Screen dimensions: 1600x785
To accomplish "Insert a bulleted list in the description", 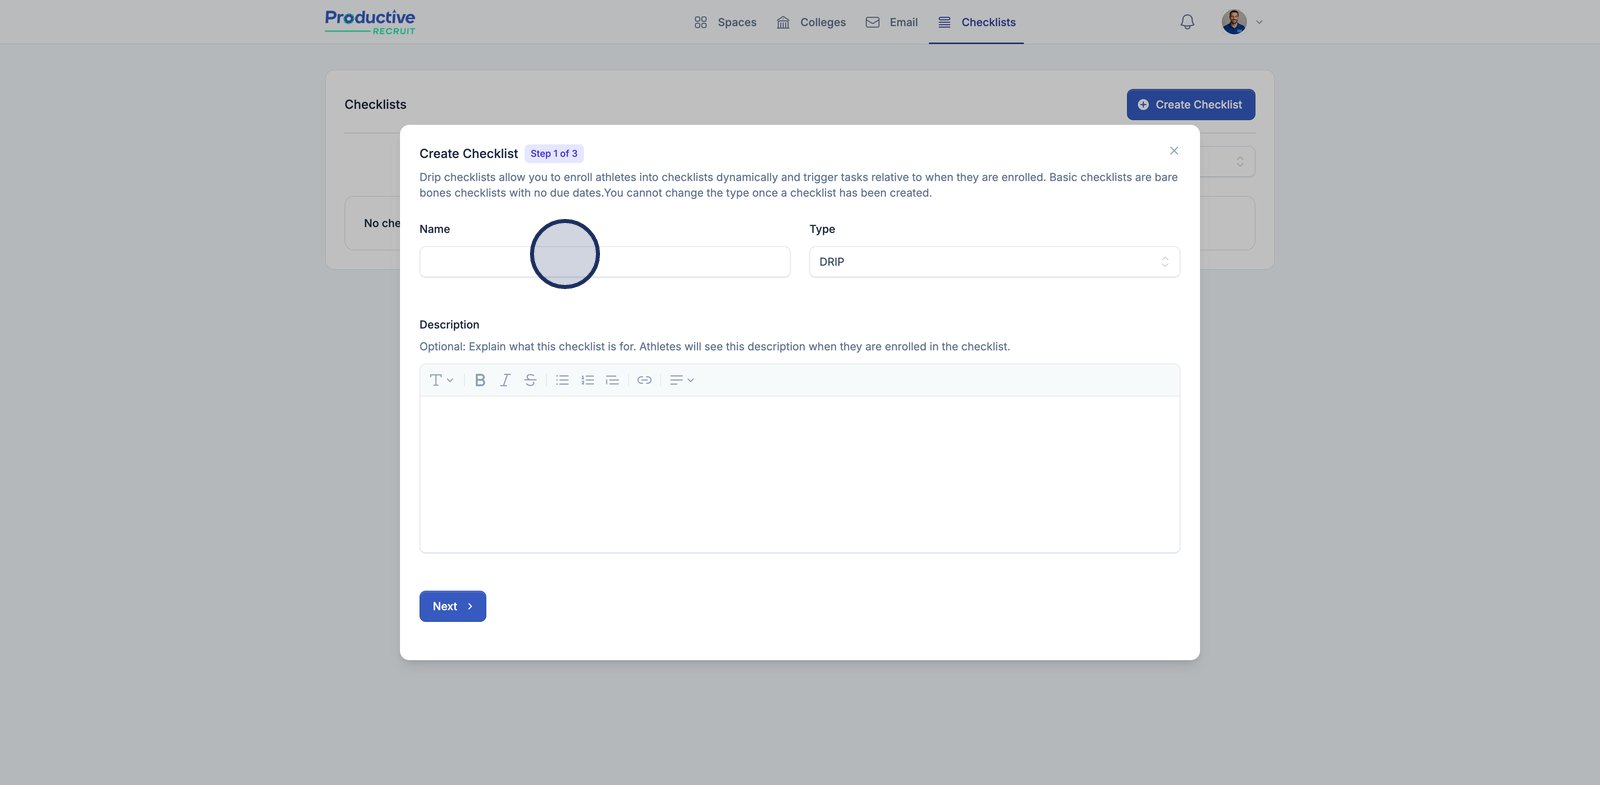I will [562, 380].
